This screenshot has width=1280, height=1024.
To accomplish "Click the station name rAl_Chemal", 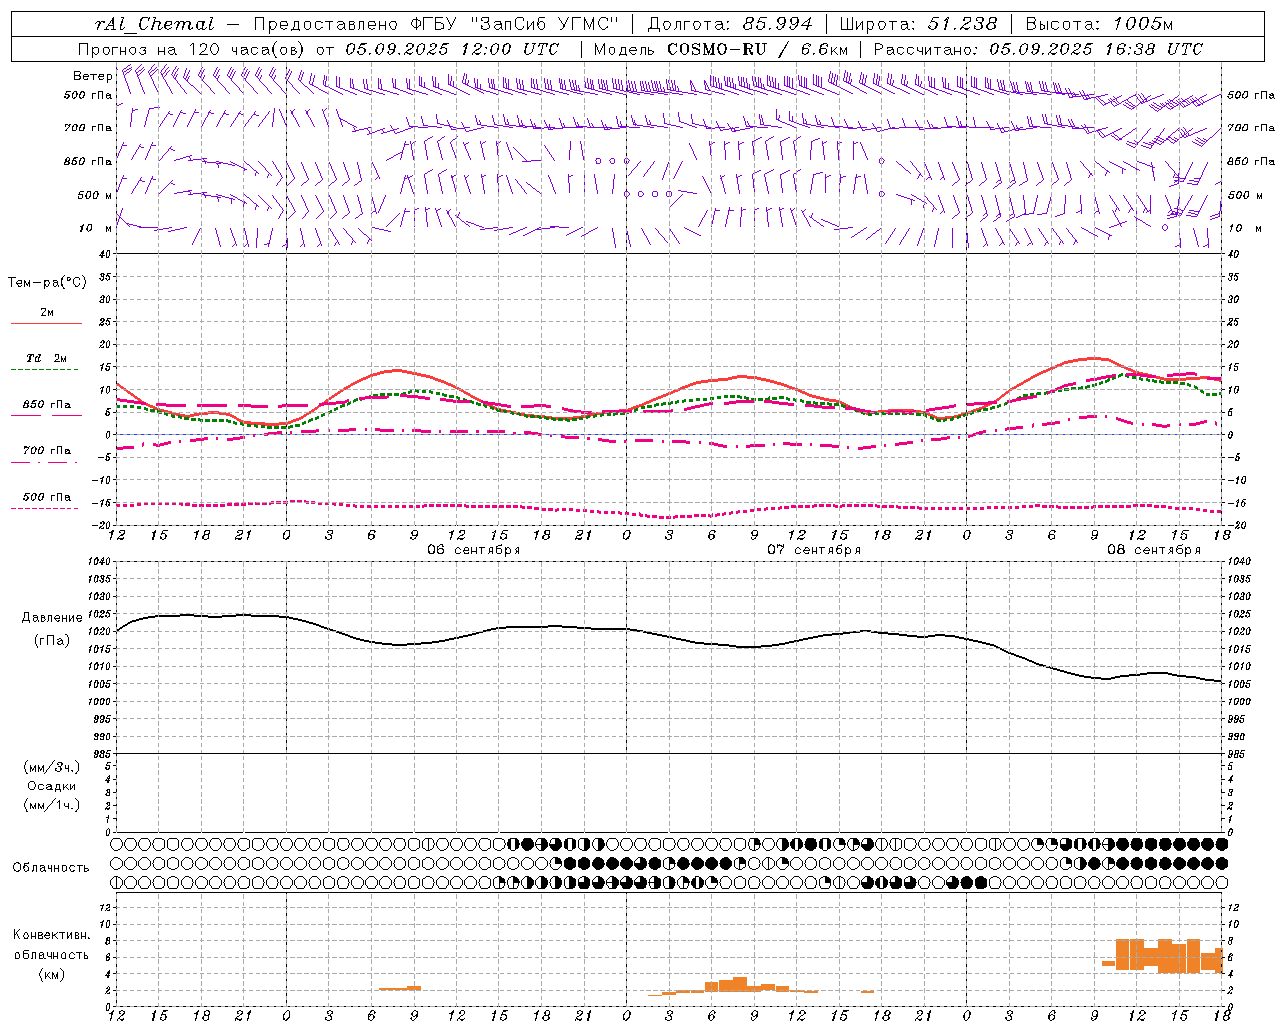I will coord(154,24).
